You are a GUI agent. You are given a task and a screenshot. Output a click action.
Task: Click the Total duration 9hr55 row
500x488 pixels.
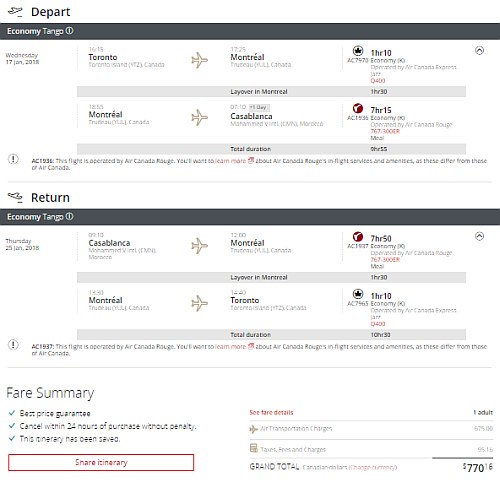tap(271, 149)
